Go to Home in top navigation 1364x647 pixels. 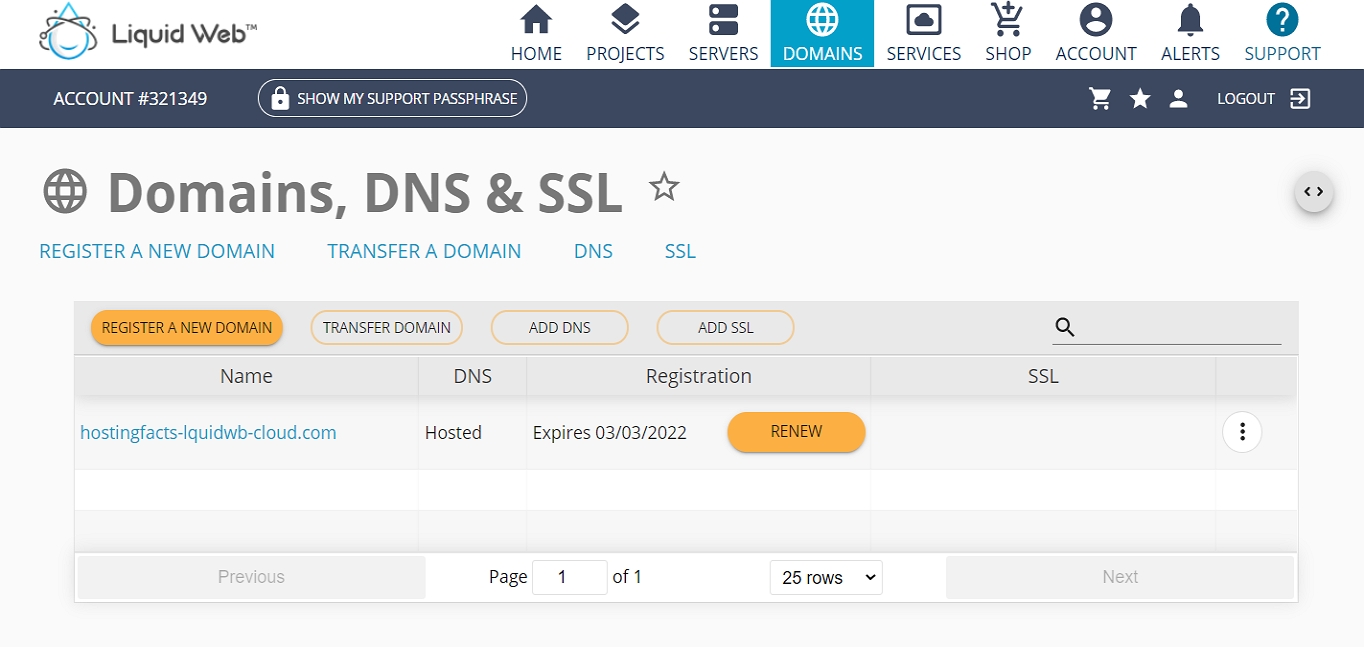pyautogui.click(x=536, y=34)
